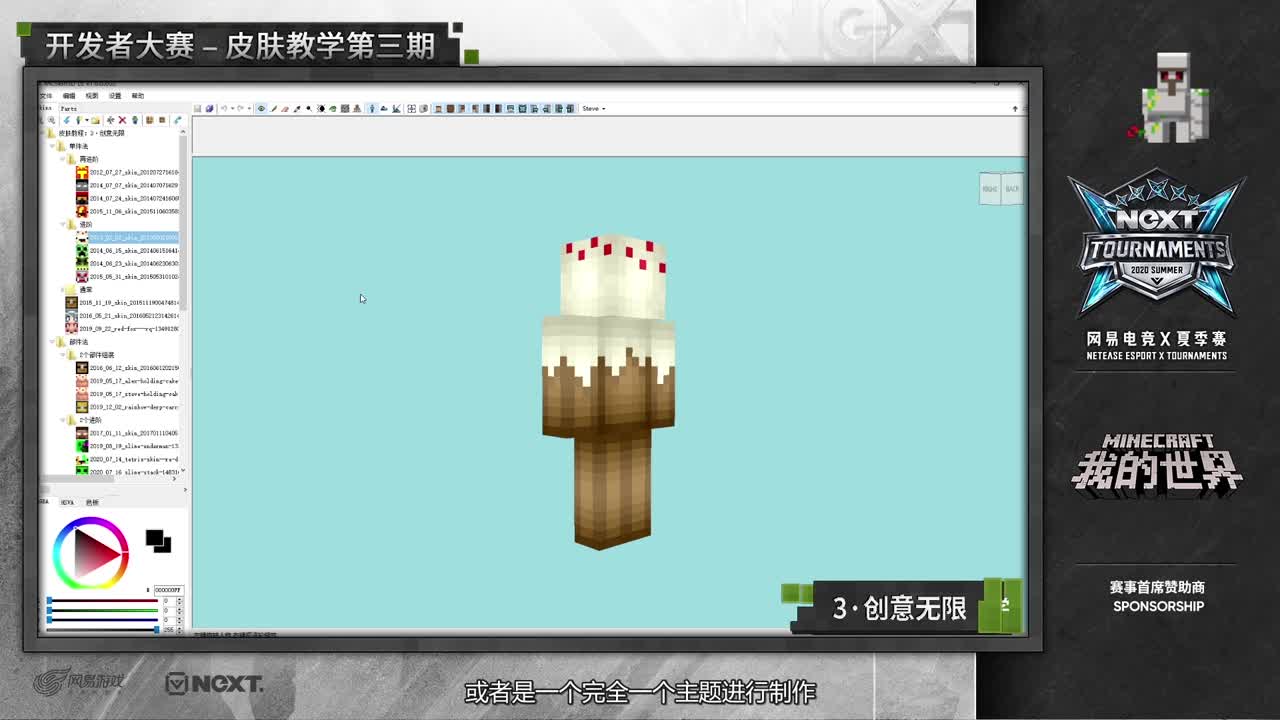Click the zoom-in magnifier above the skin tree
Screen dimensions: 1280x720
[x=51, y=120]
